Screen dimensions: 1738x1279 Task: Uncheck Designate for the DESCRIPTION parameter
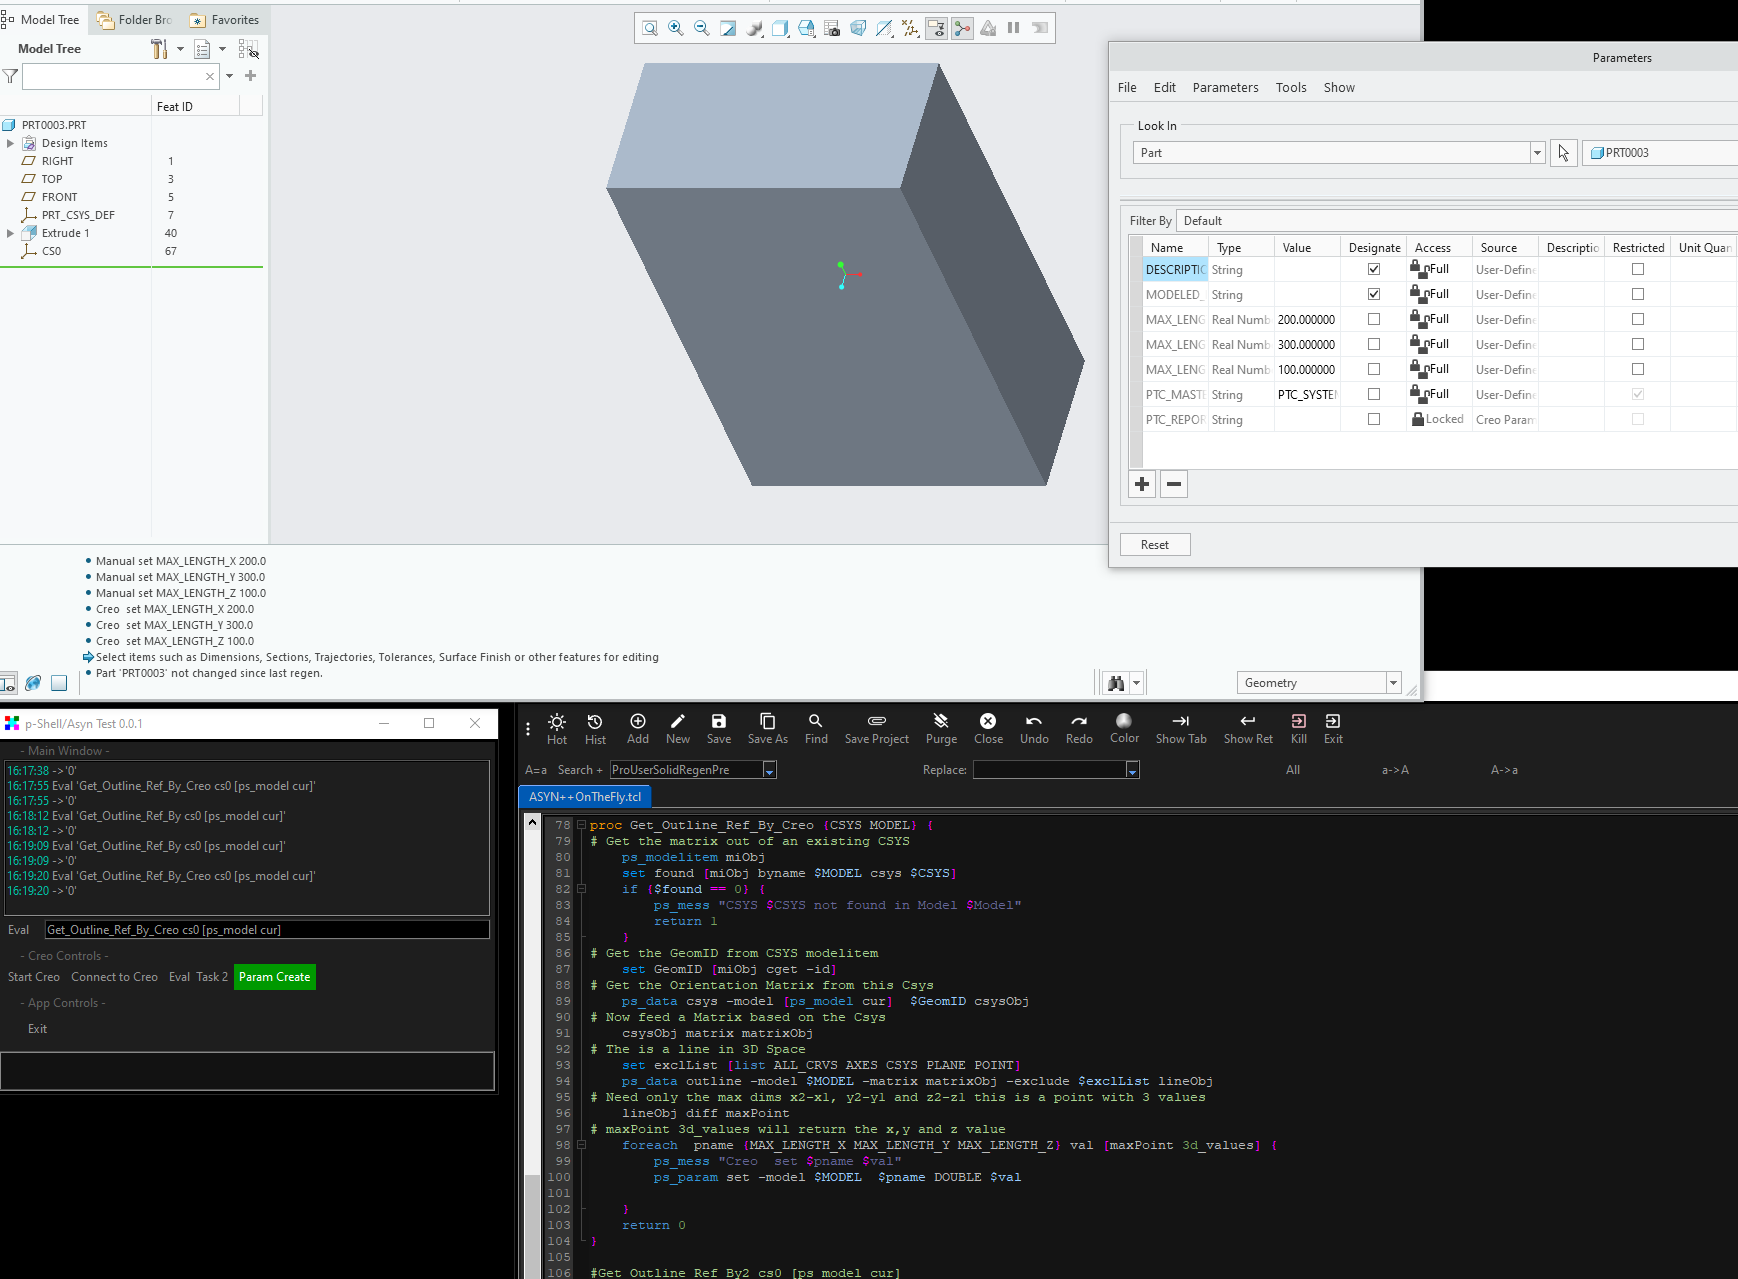(x=1374, y=269)
